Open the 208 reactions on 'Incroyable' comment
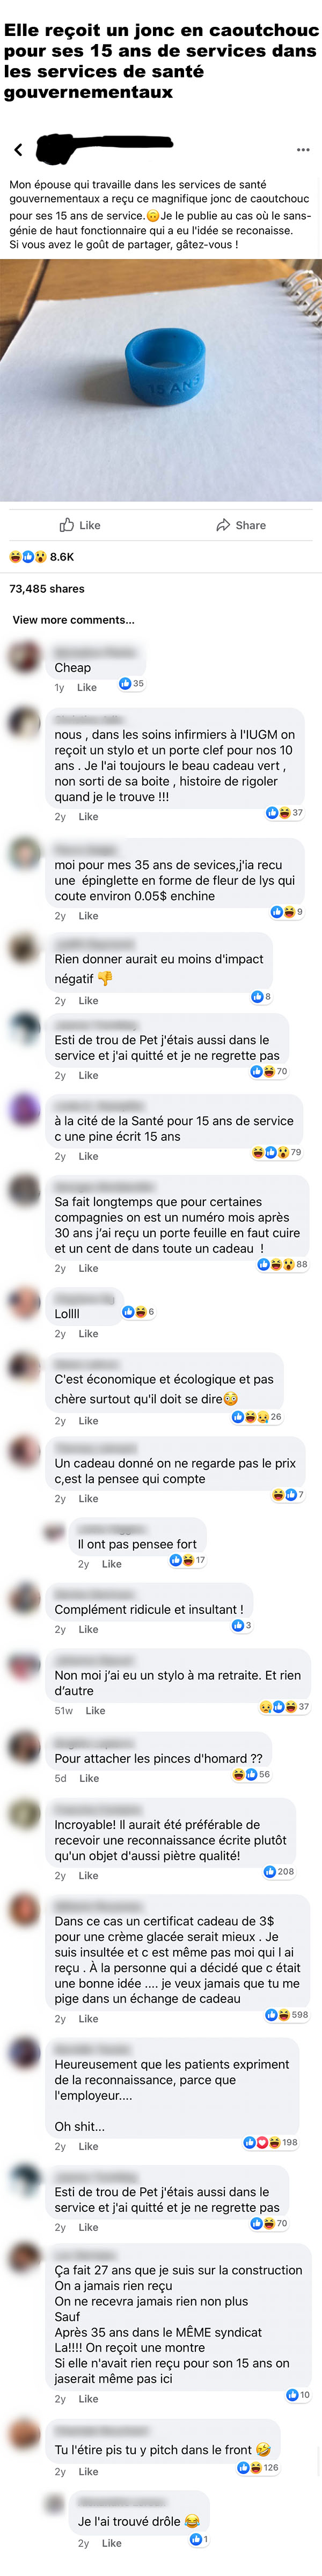Image resolution: width=322 pixels, height=2576 pixels. [279, 1871]
